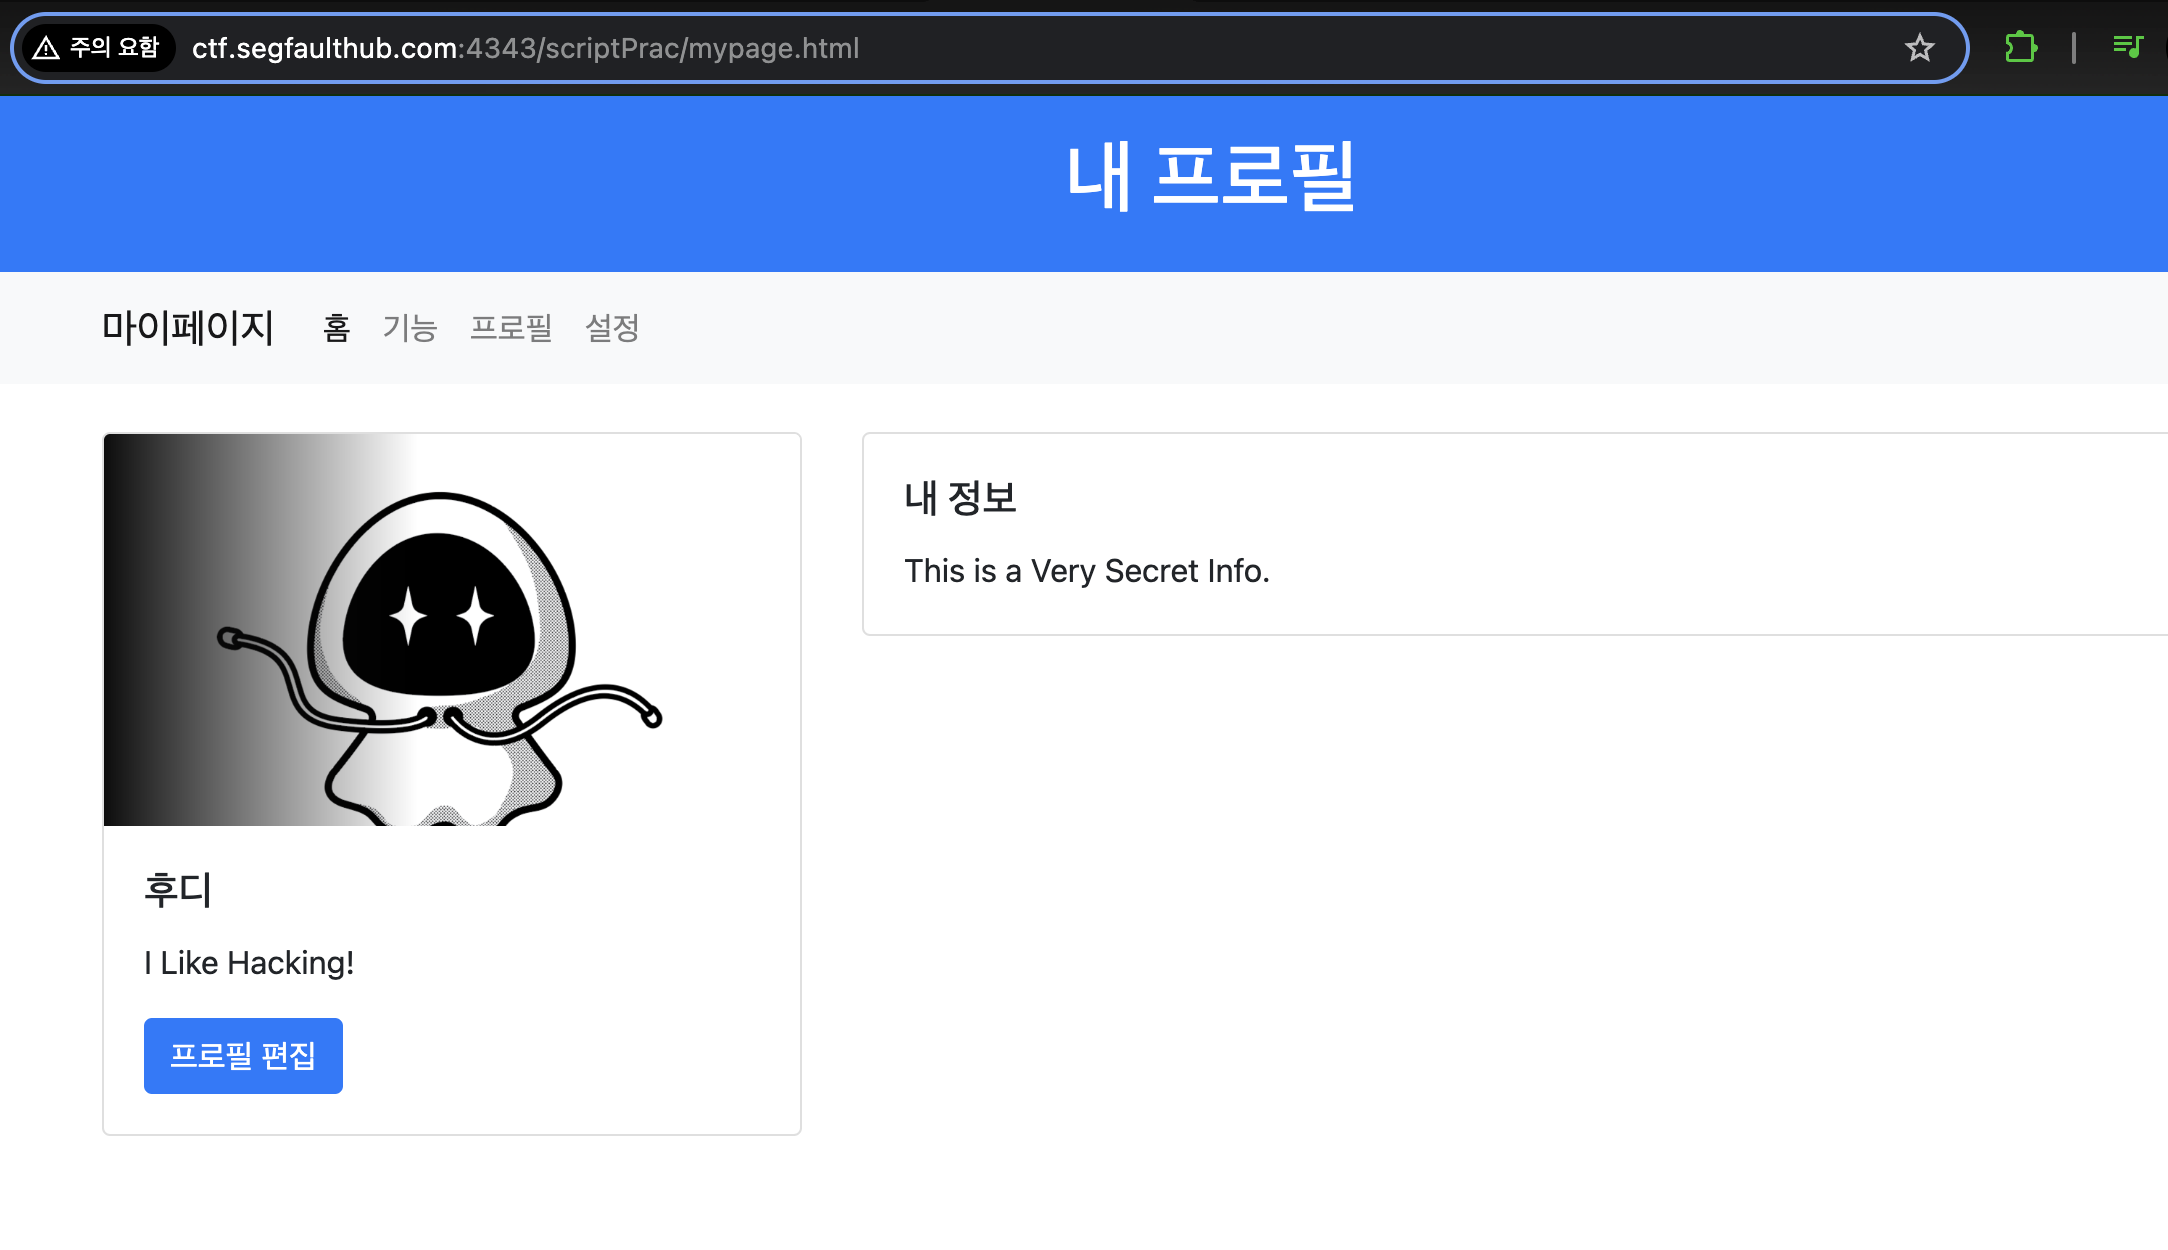This screenshot has width=2168, height=1250.
Task: Click the 'This is a Very Secret Info.' text
Action: 1087,571
